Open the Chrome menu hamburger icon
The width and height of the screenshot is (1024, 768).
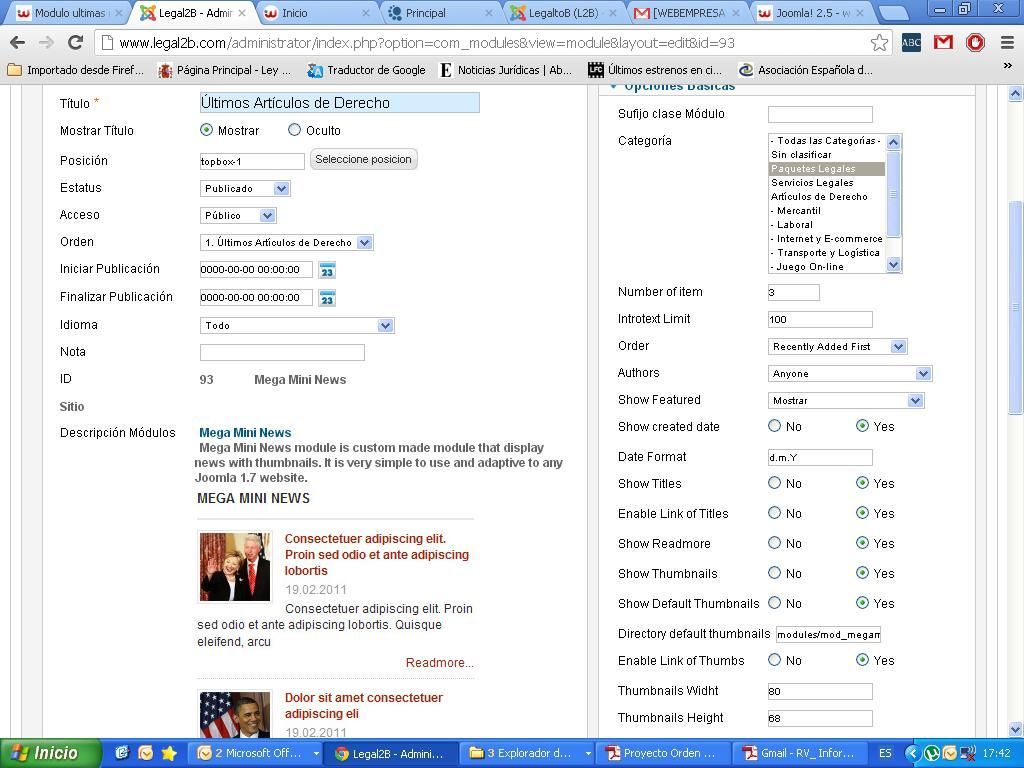point(1007,43)
